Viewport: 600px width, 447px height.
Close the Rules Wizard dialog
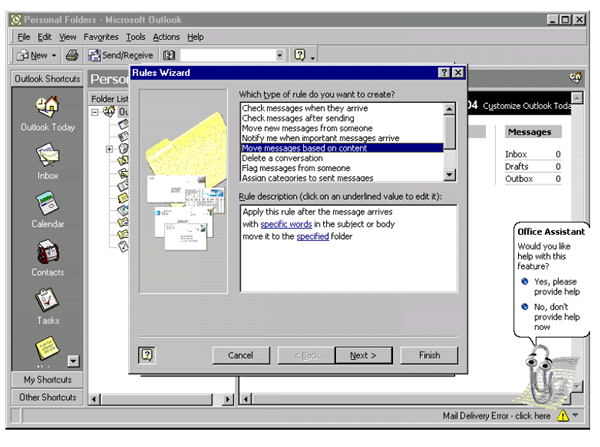[x=458, y=73]
